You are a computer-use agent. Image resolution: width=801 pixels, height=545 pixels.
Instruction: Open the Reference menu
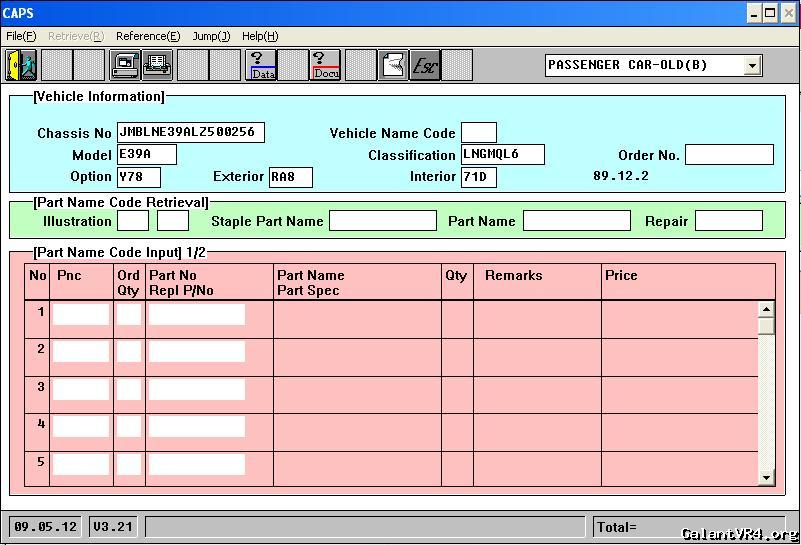coord(148,36)
